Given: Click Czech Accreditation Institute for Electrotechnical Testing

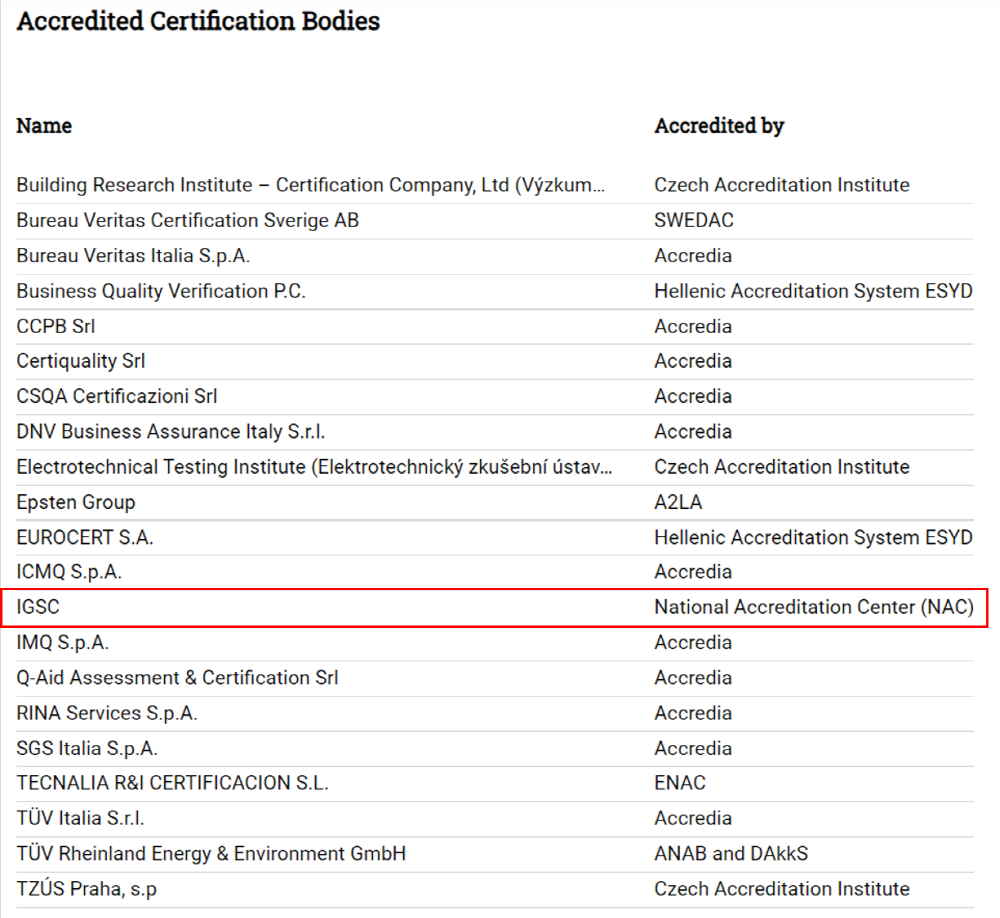Looking at the screenshot, I should [x=782, y=467].
